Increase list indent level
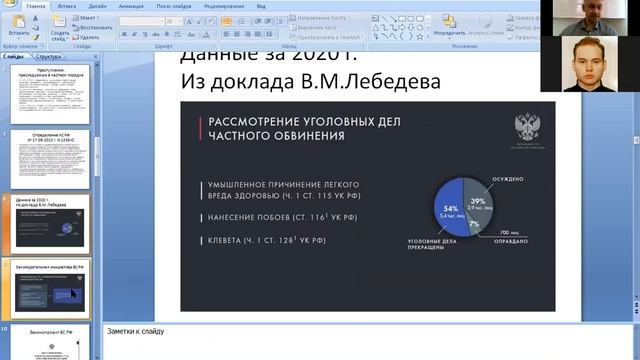Viewport: 640px width, 360px height. pos(268,21)
